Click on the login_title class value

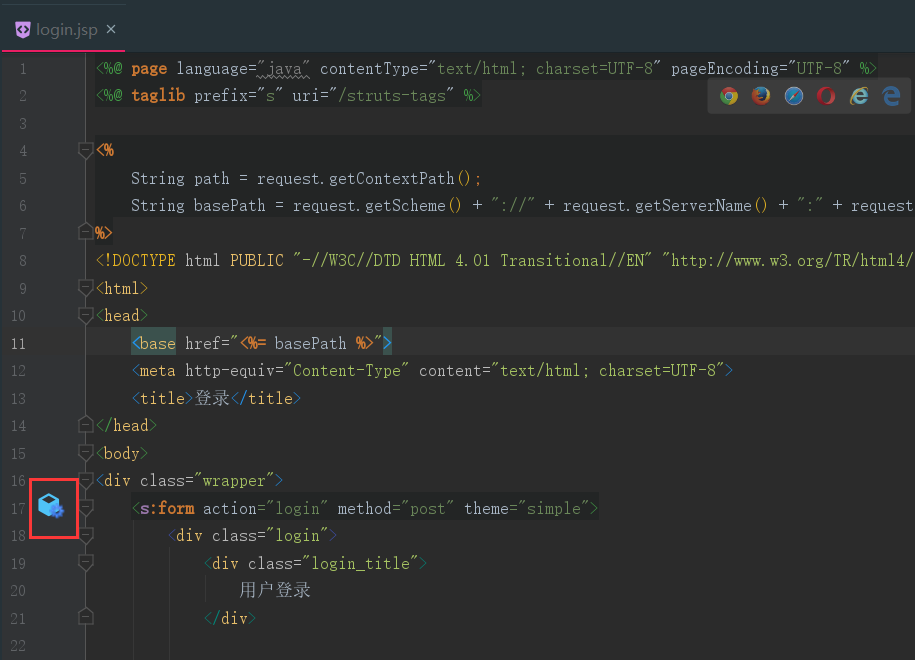361,563
